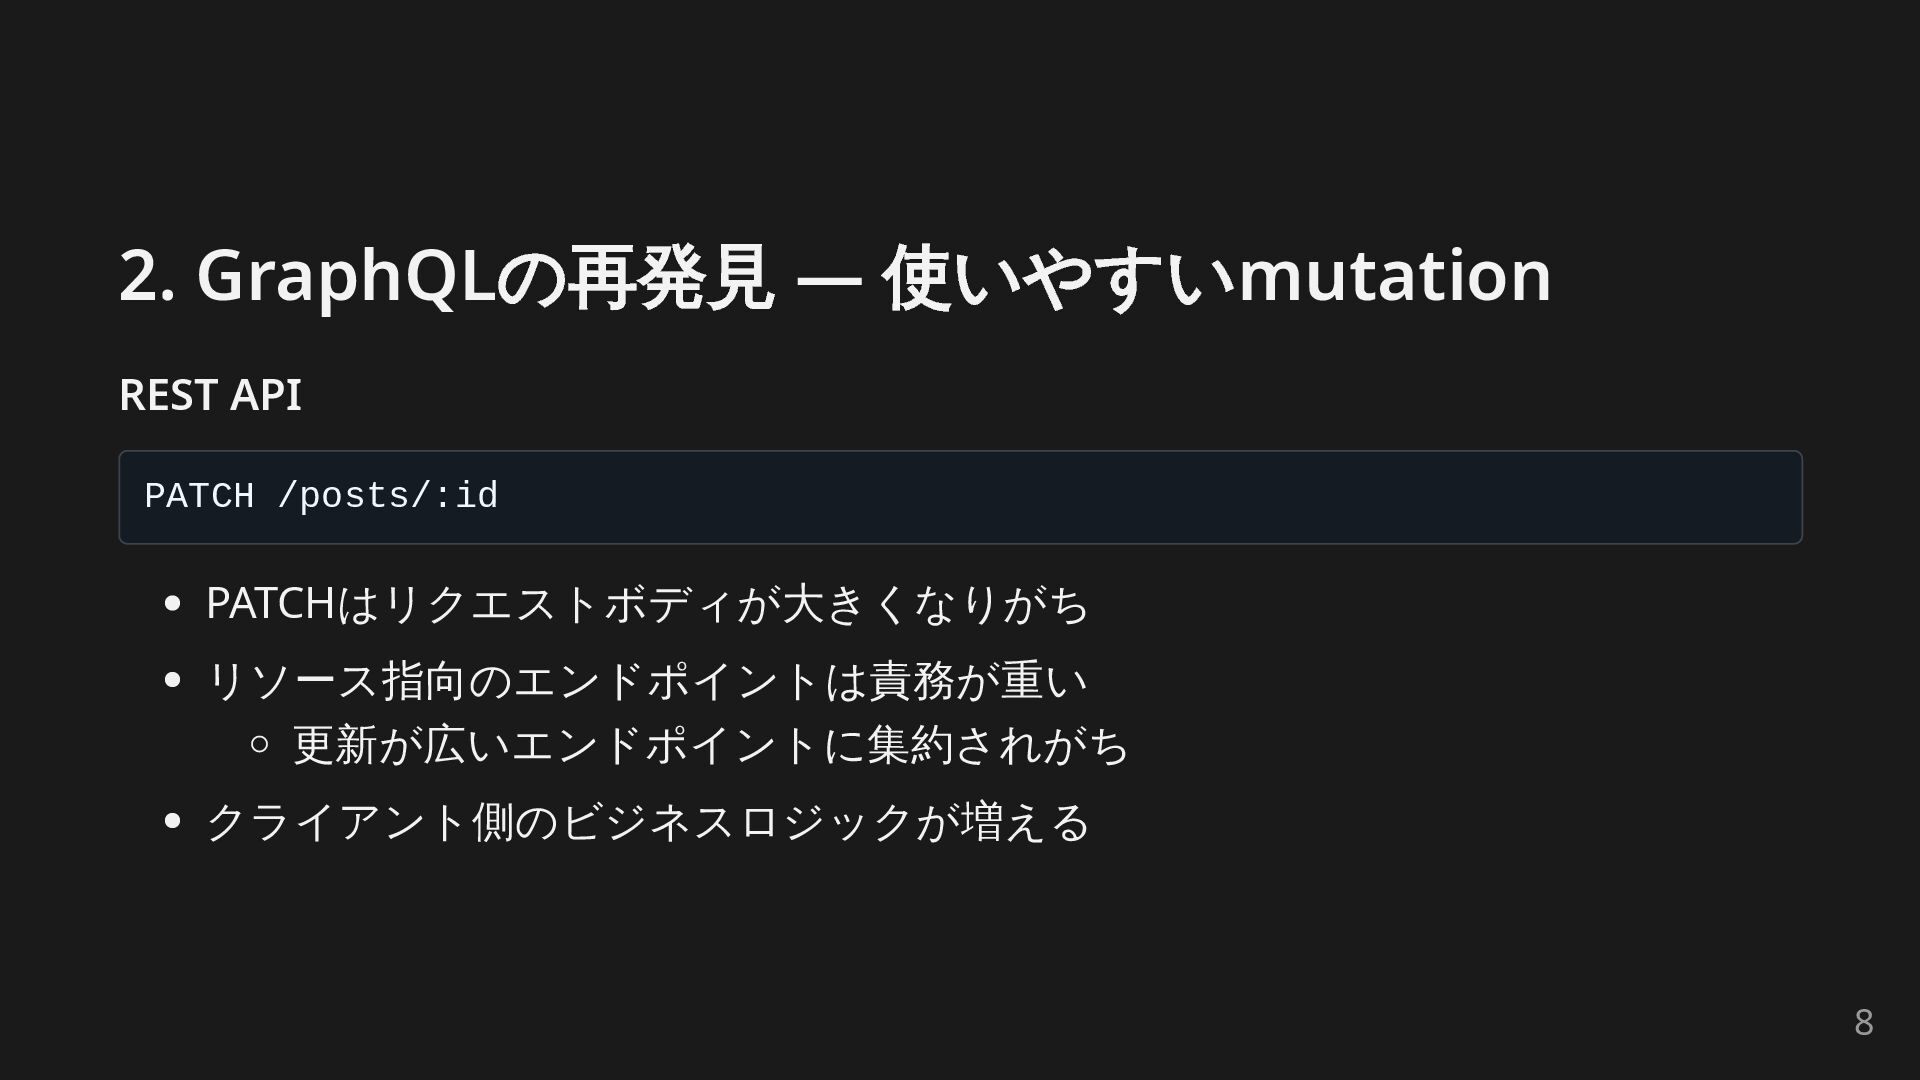
Task: Click the /posts/:id path in the code
Action: (388, 496)
